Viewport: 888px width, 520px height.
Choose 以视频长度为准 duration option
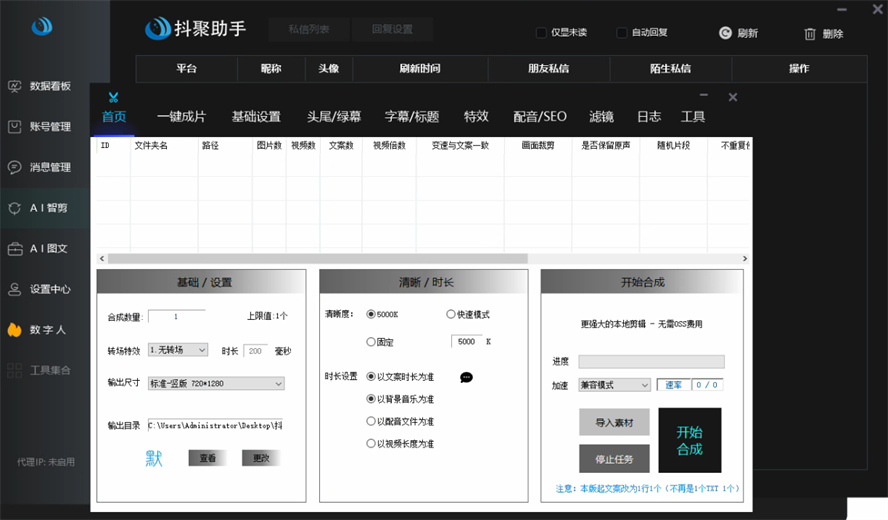click(371, 444)
